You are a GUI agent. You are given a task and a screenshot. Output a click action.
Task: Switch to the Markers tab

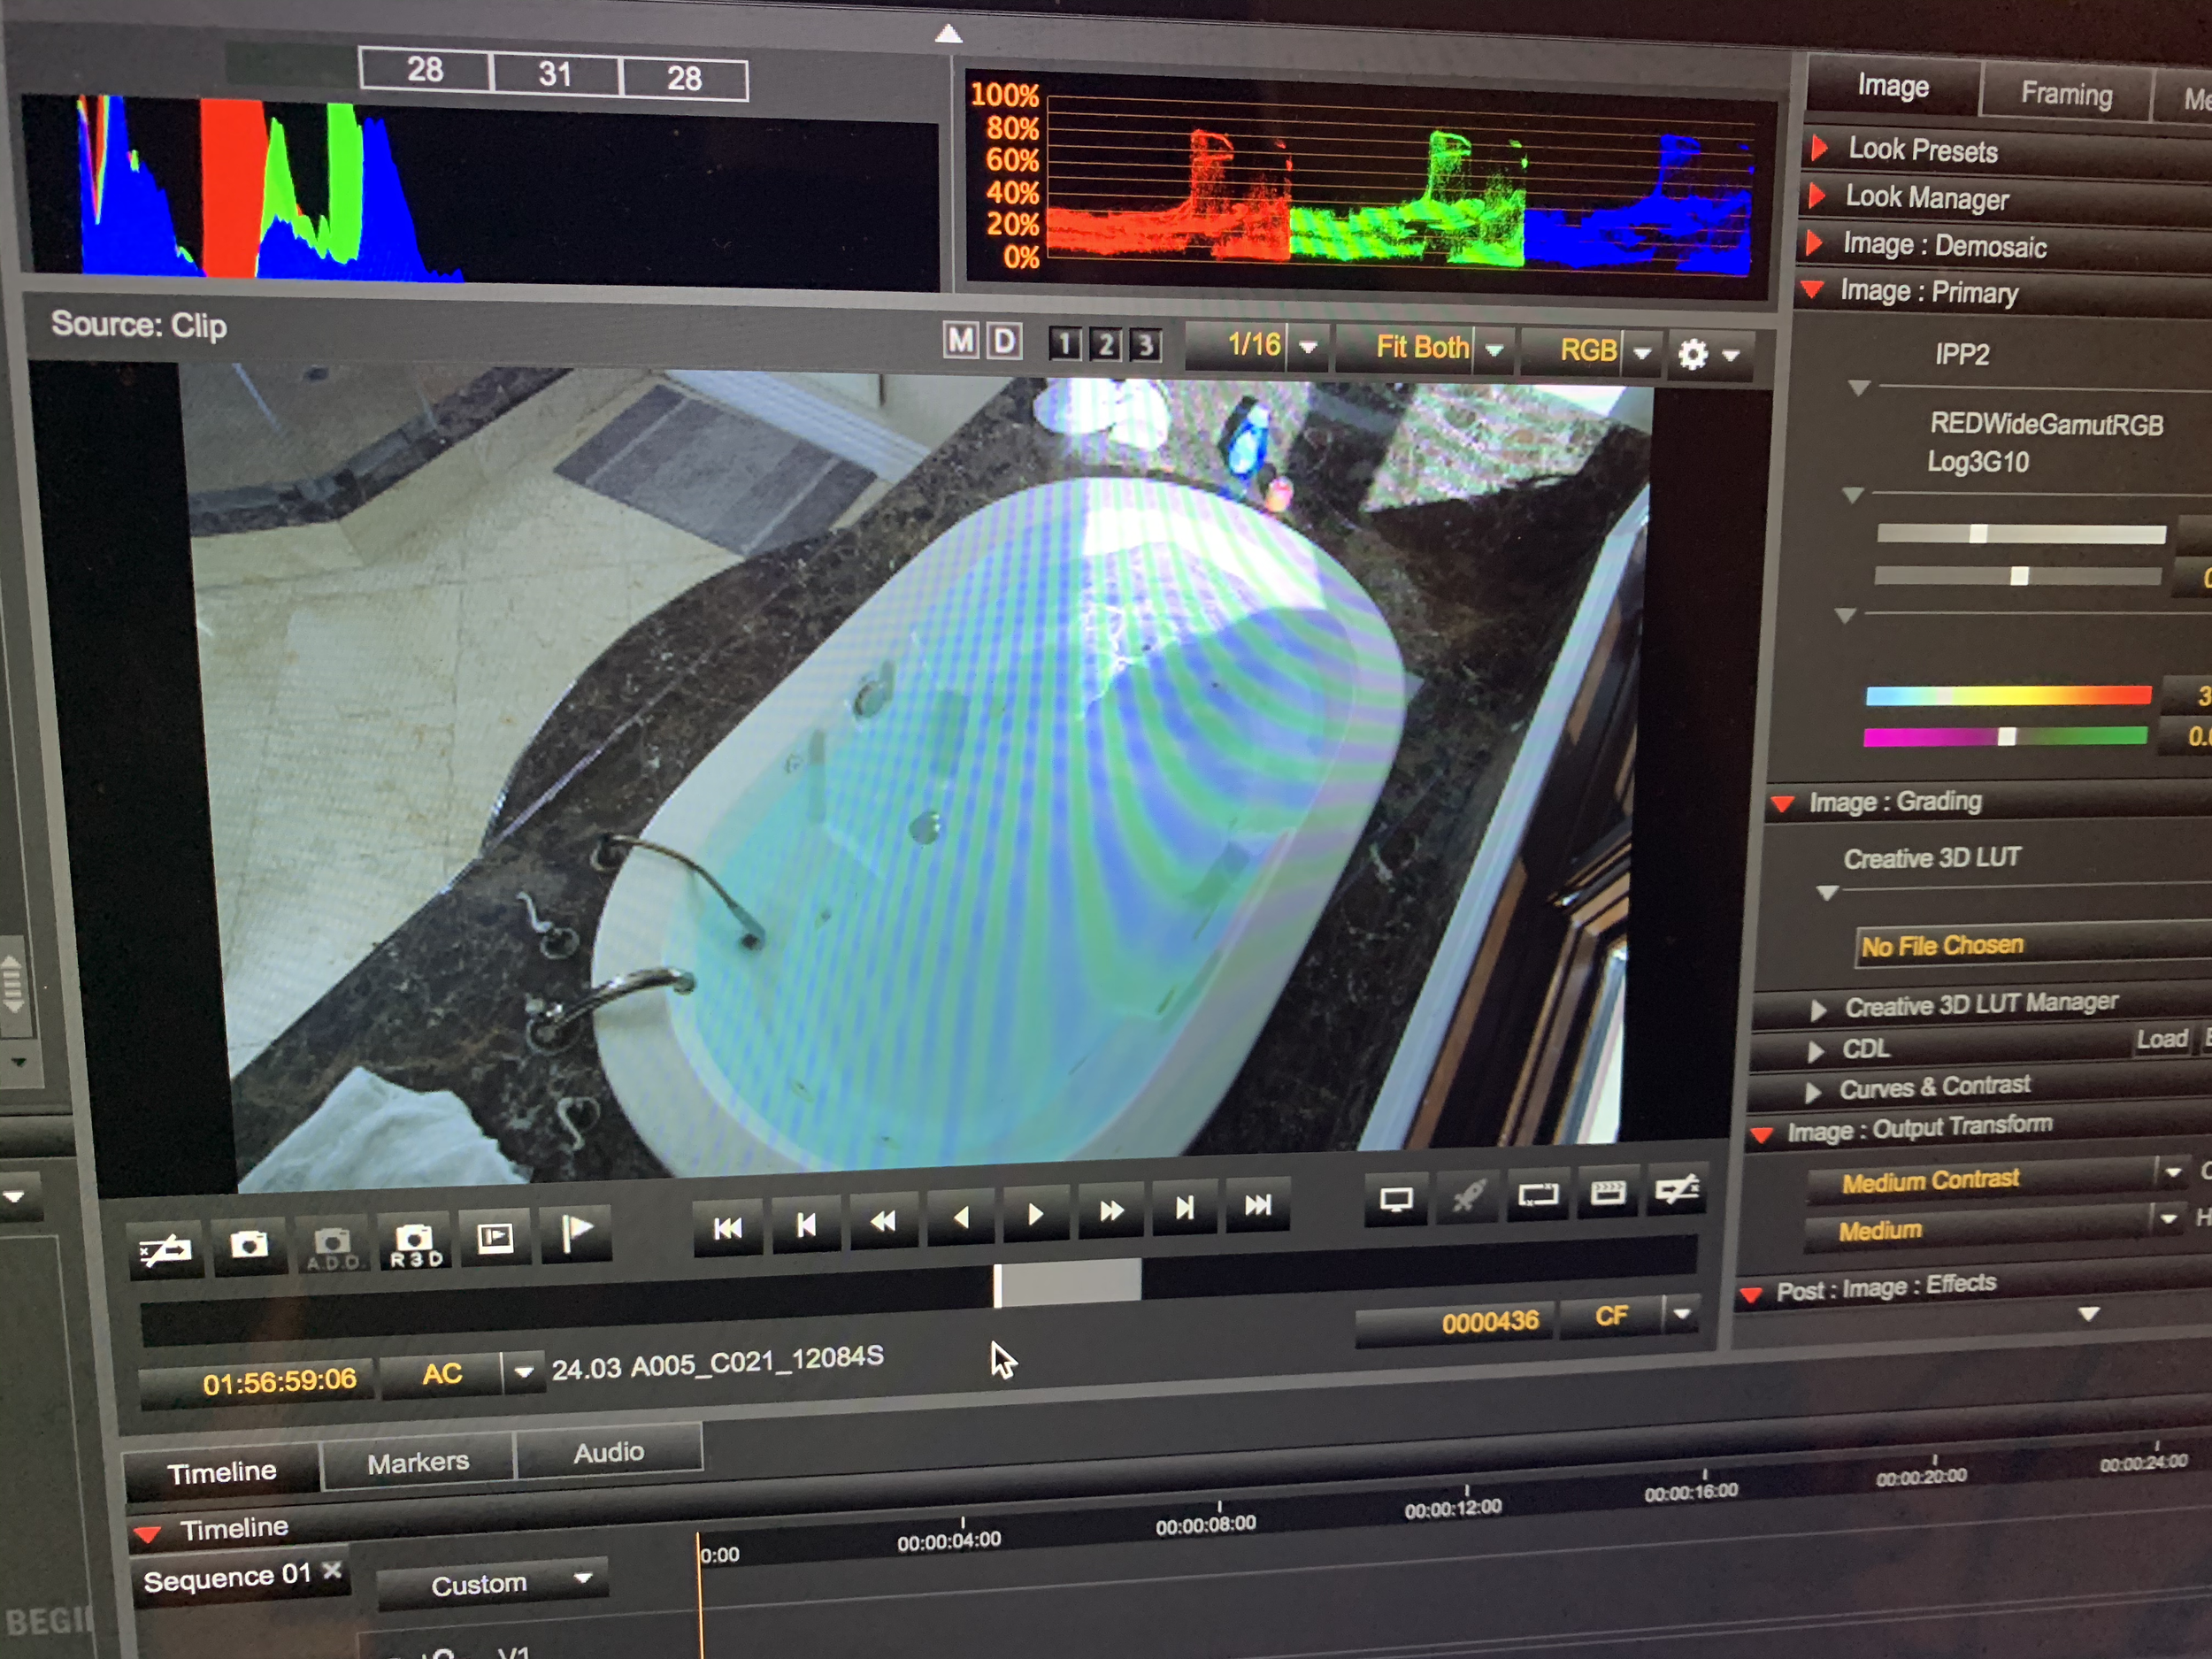tap(418, 1463)
